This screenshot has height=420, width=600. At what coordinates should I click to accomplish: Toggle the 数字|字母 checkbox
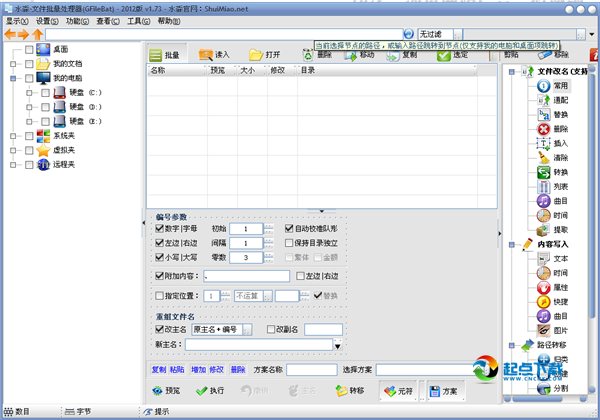coord(160,228)
